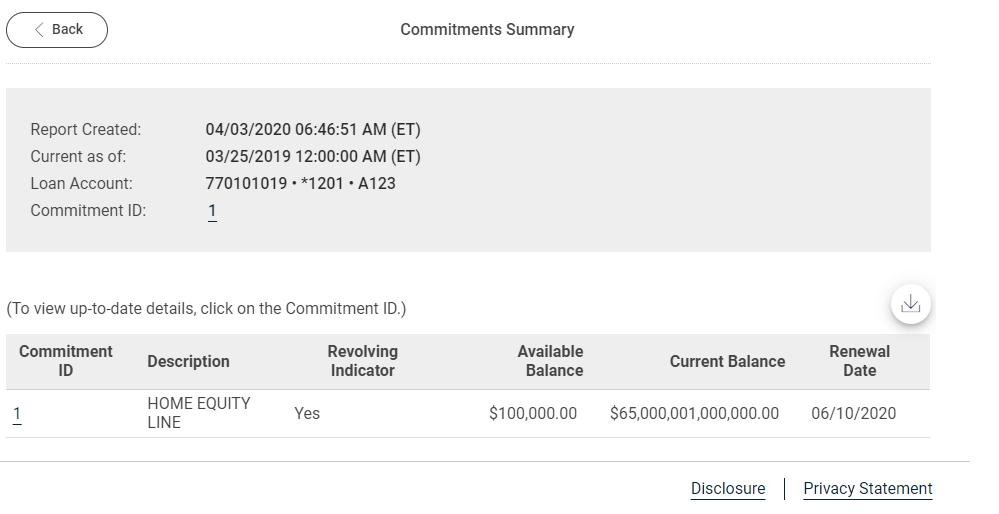View the Privacy Statement
This screenshot has height=514, width=999.
[x=867, y=489]
